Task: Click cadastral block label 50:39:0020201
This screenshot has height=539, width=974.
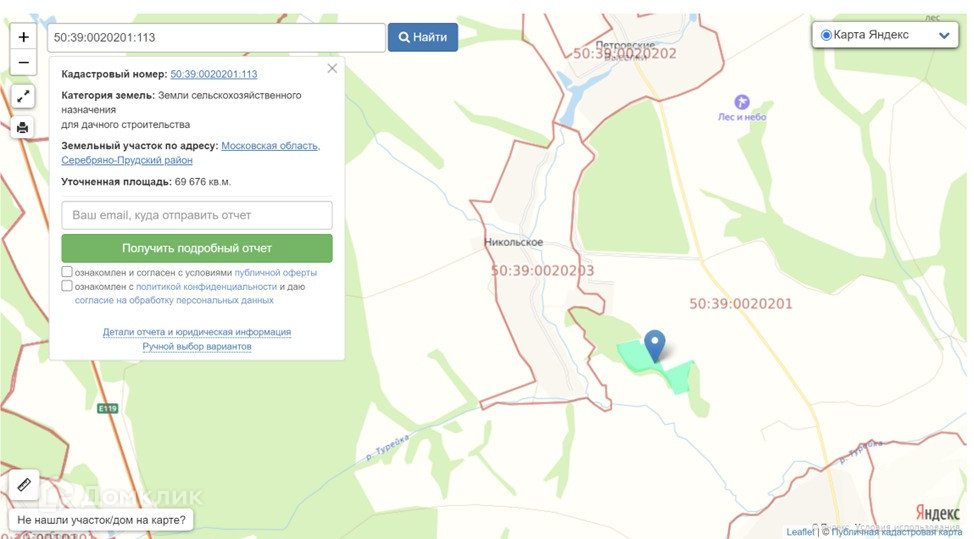Action: point(740,304)
